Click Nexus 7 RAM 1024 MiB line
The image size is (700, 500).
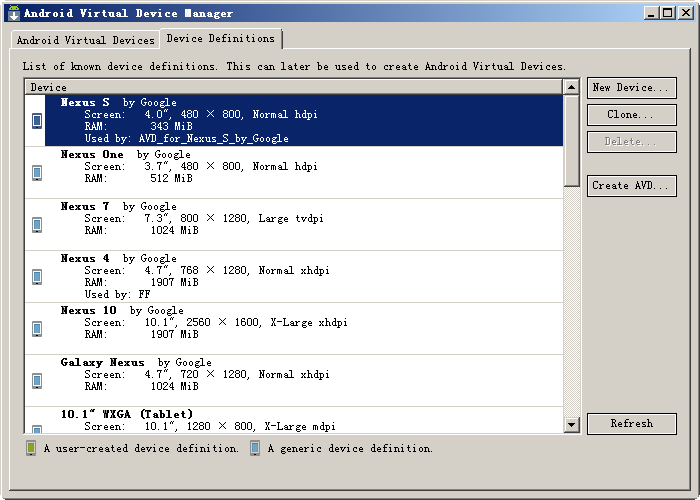[142, 231]
